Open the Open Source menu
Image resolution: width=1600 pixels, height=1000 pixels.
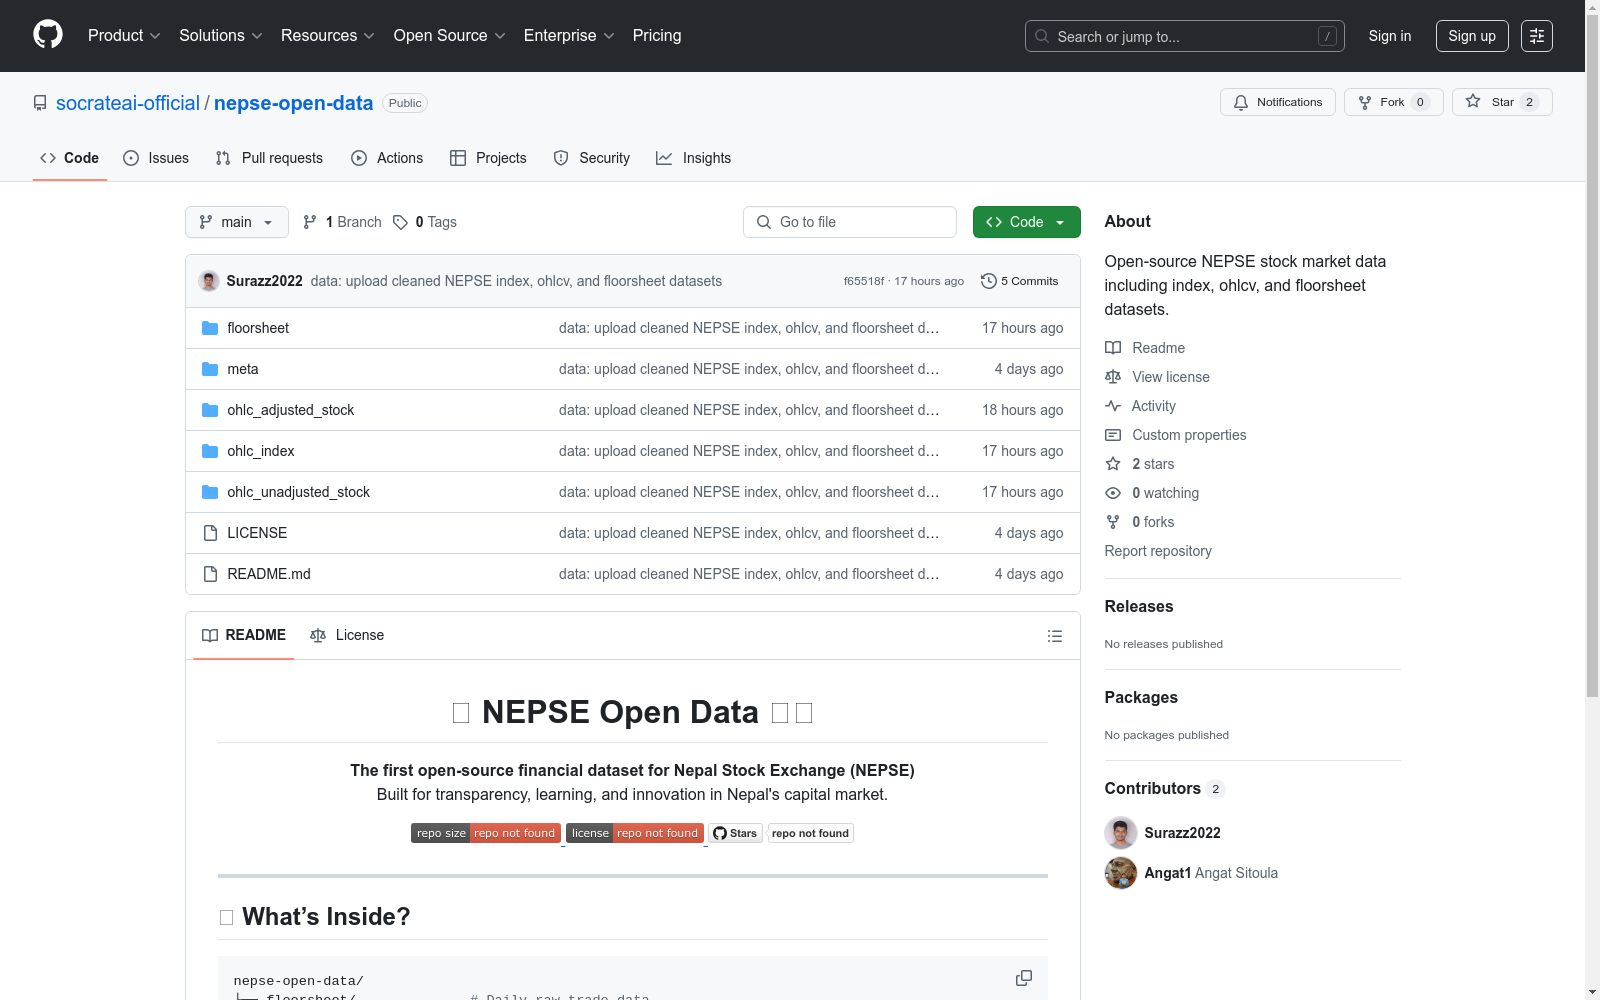(450, 35)
